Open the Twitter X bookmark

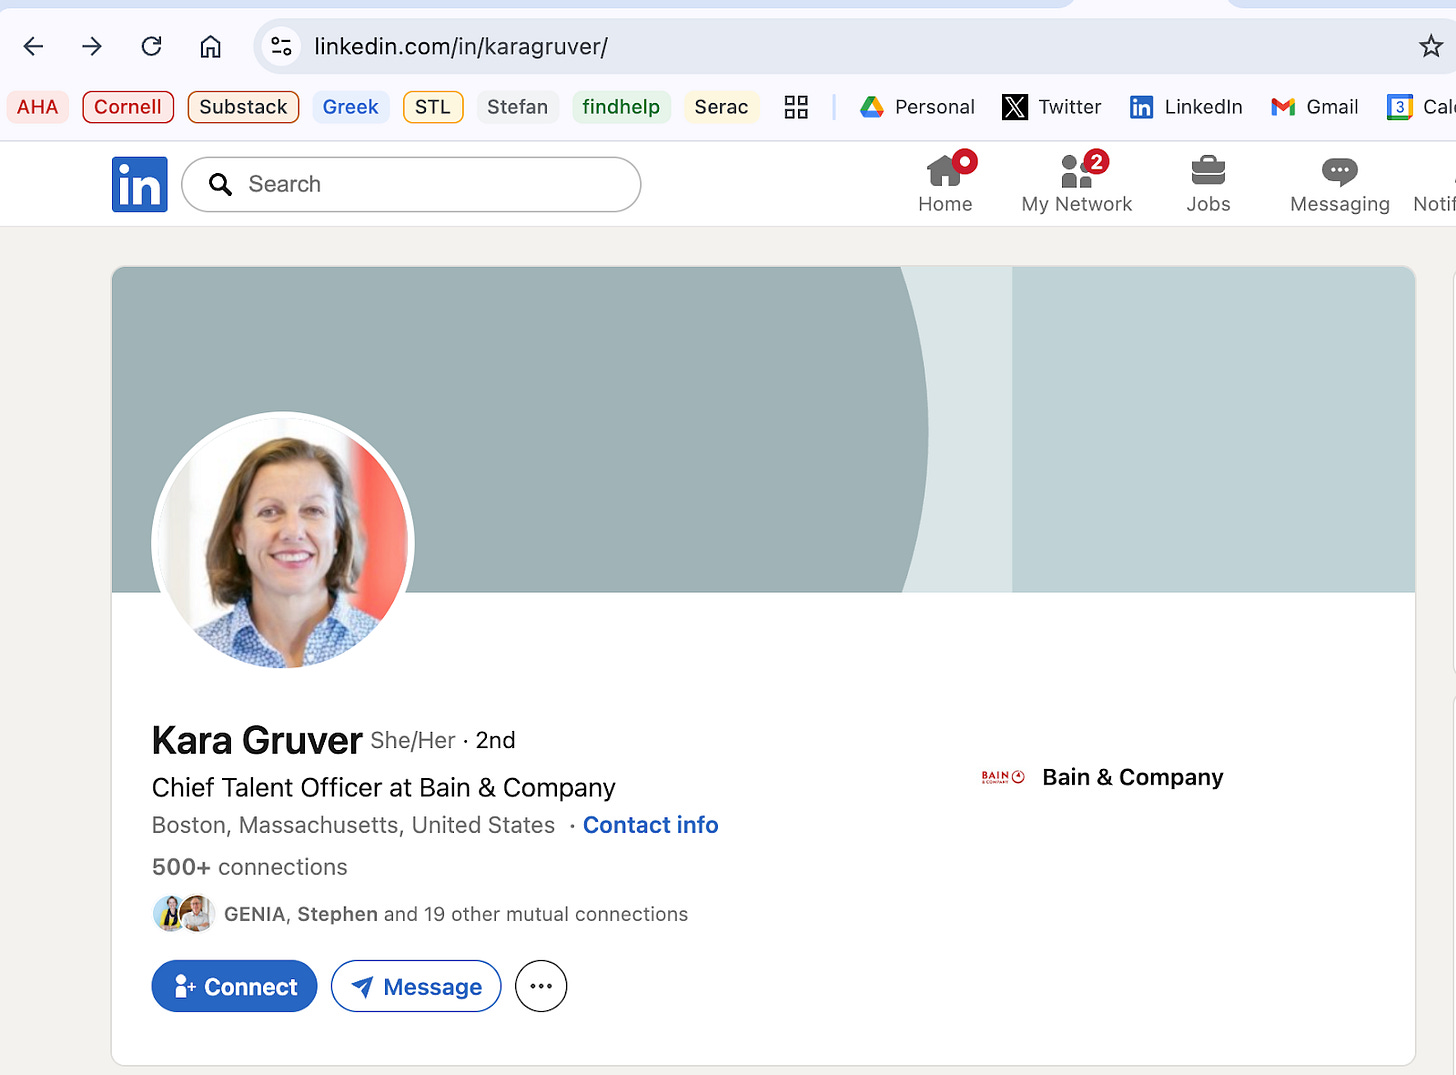1052,107
